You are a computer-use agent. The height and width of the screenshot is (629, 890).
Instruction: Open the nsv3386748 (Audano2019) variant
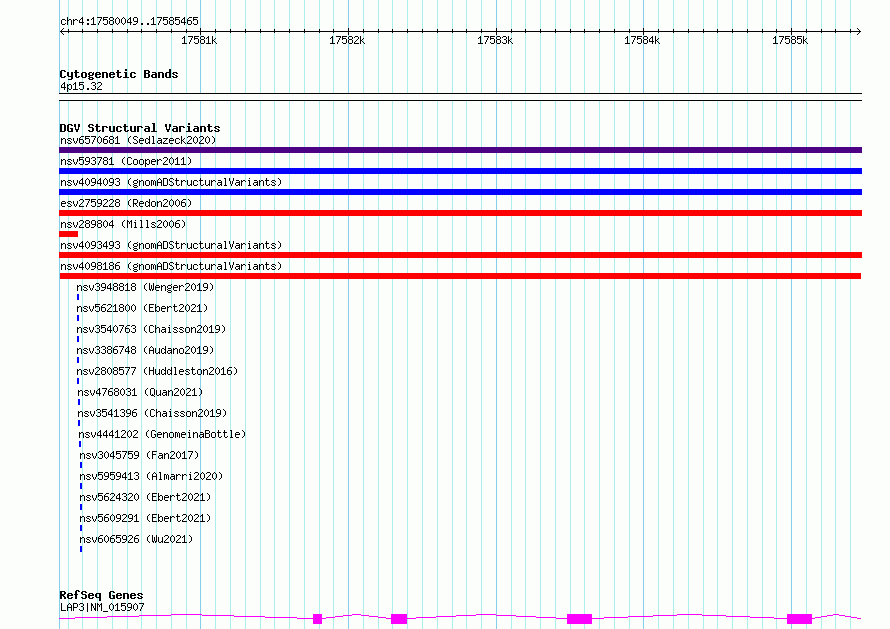pyautogui.click(x=145, y=350)
